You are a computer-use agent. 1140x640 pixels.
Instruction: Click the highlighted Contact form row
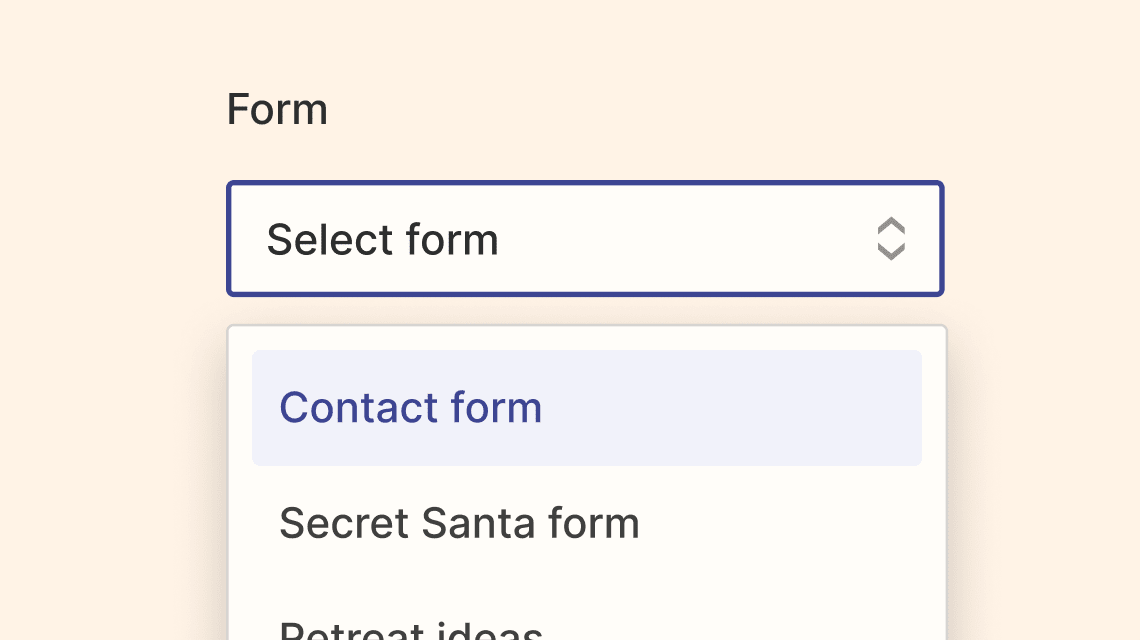coord(587,408)
